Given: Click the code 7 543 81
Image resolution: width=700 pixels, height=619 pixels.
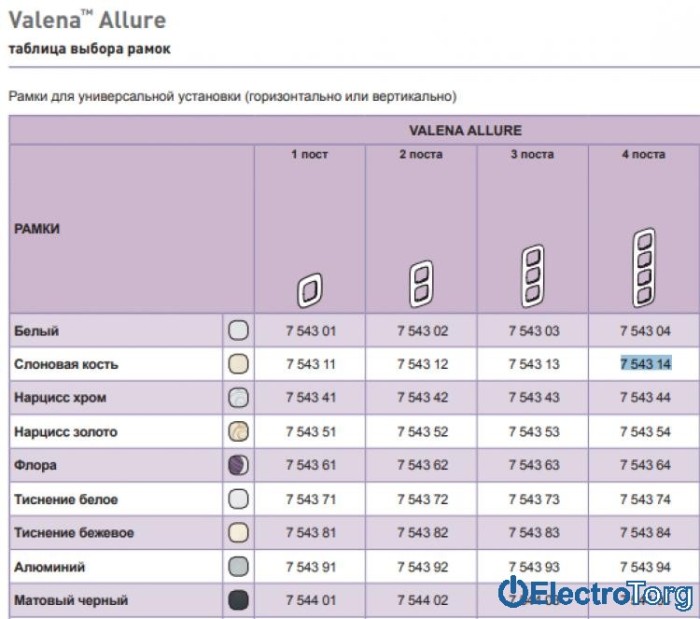Looking at the screenshot, I should pyautogui.click(x=311, y=532).
